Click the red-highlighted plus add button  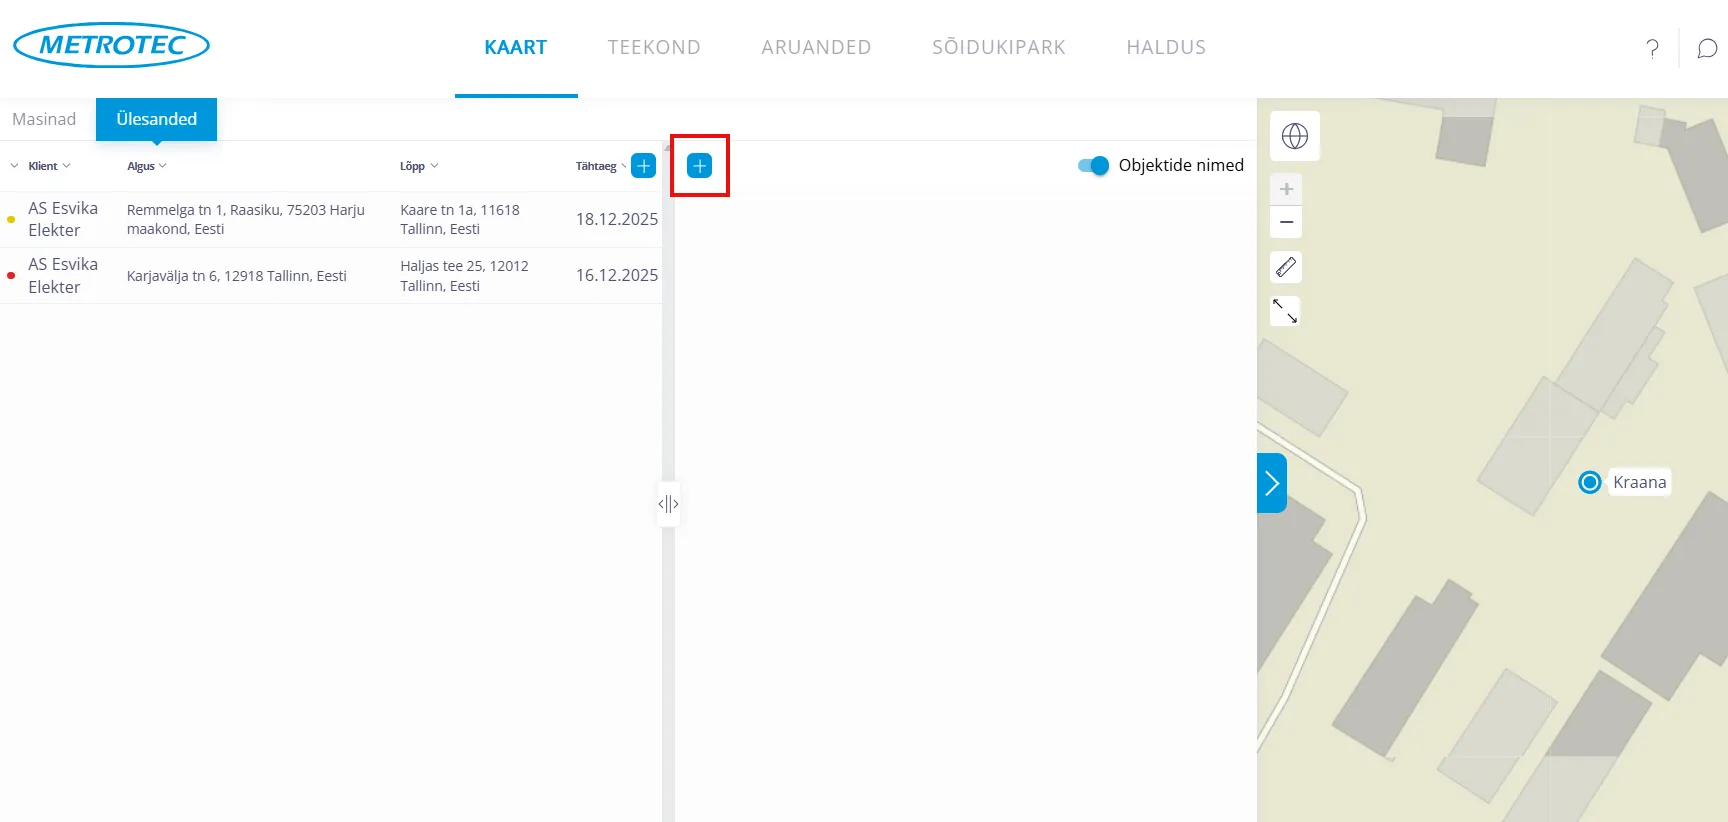(700, 166)
